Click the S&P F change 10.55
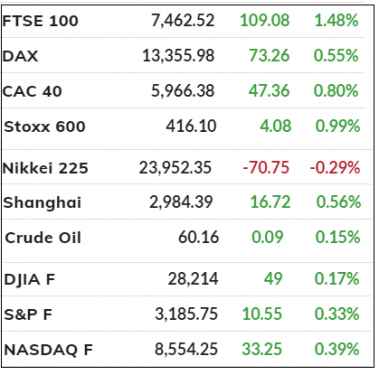The height and width of the screenshot is (375, 379). [x=262, y=314]
